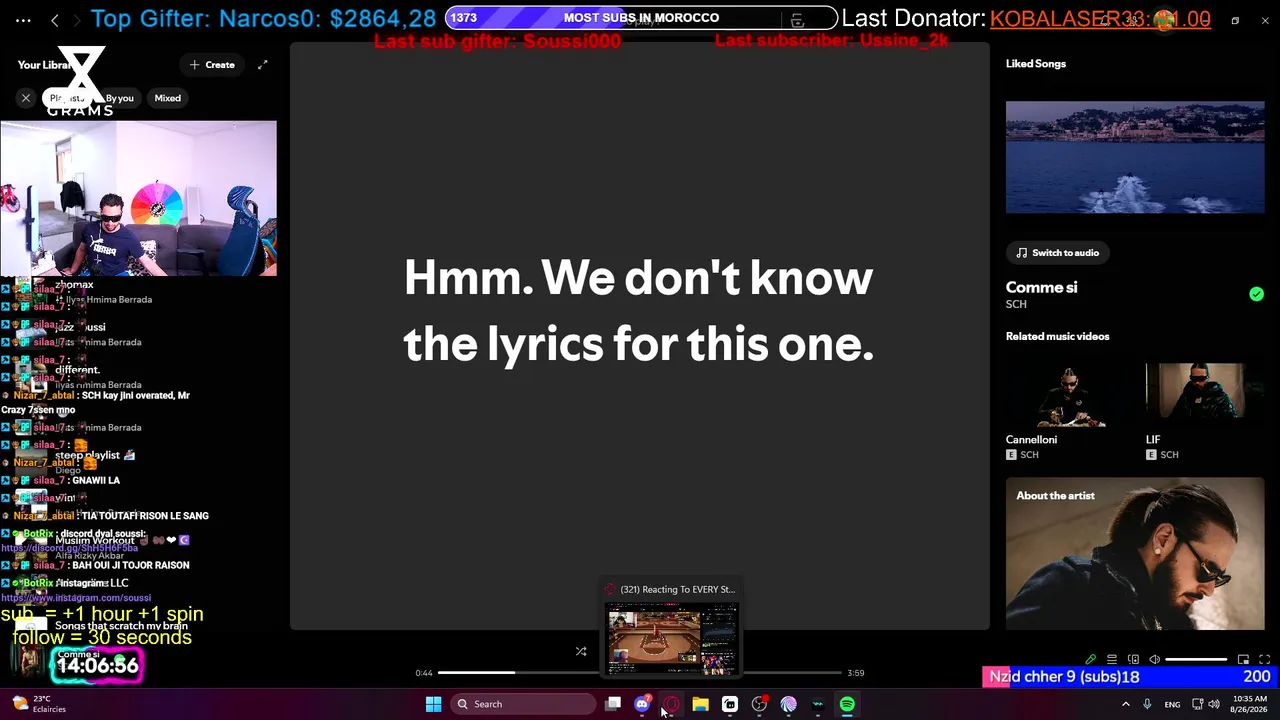Click Switch to audio button
Image resolution: width=1280 pixels, height=720 pixels.
coord(1058,253)
